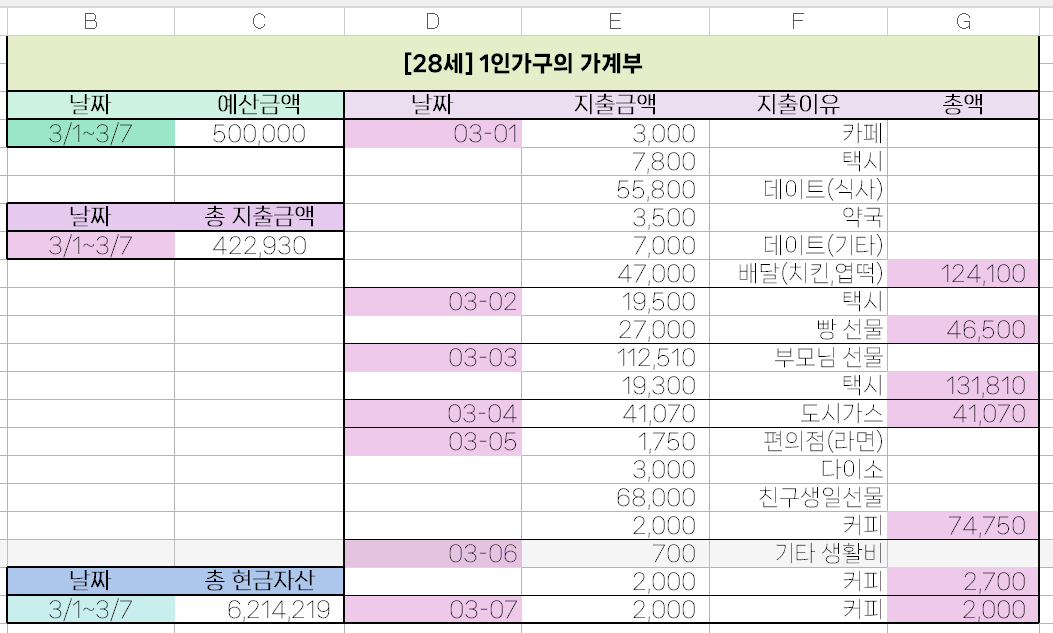Select the budget value 500,000 cell

tap(259, 133)
